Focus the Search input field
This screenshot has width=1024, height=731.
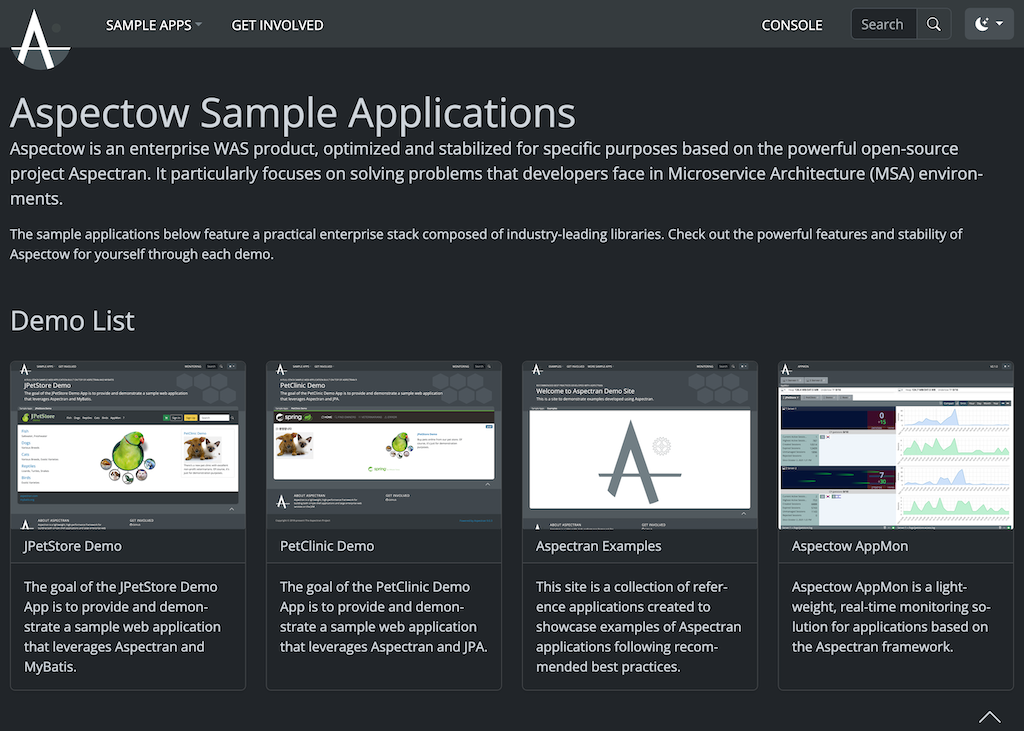coord(884,24)
